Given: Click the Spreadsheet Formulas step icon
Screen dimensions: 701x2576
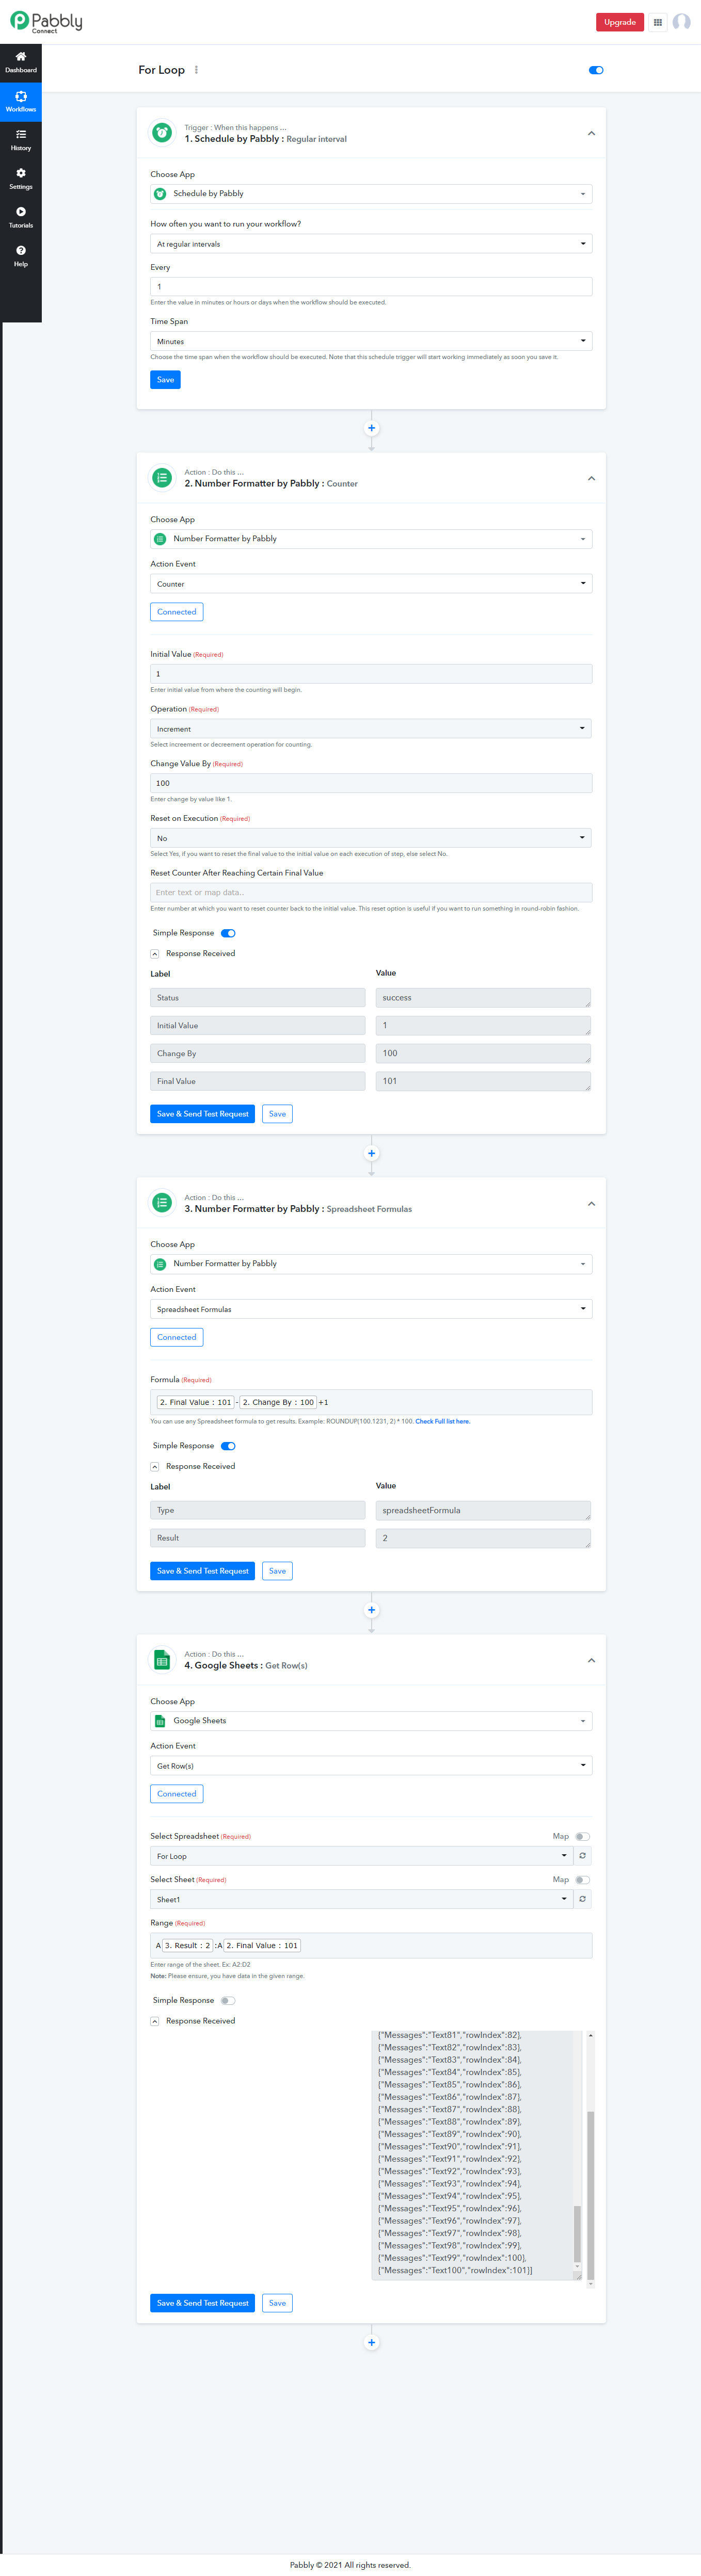Looking at the screenshot, I should click(x=162, y=1203).
